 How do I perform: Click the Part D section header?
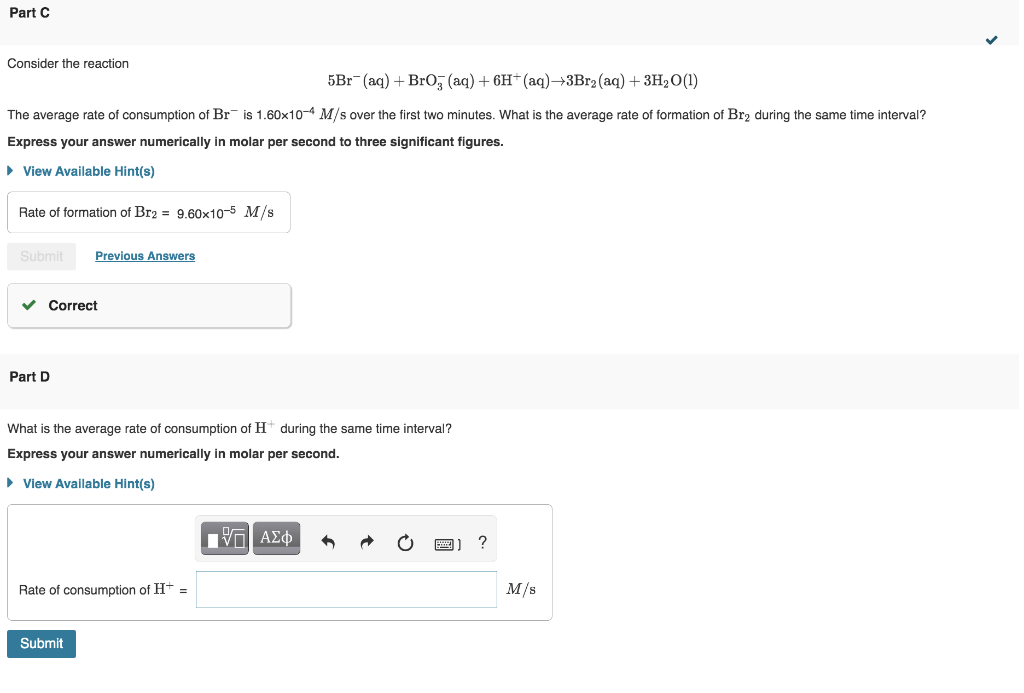click(29, 377)
